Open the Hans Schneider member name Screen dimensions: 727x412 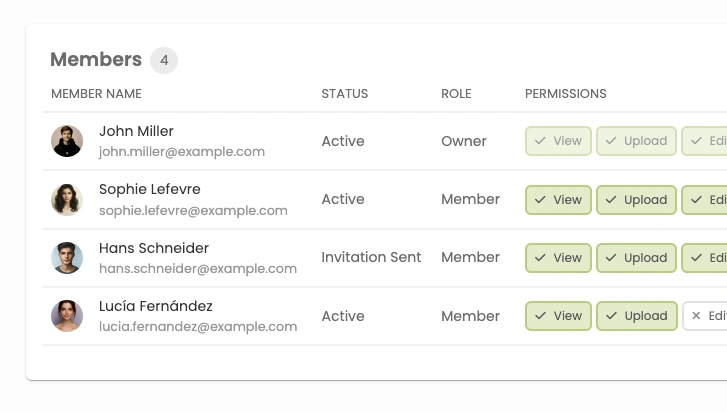click(x=154, y=248)
